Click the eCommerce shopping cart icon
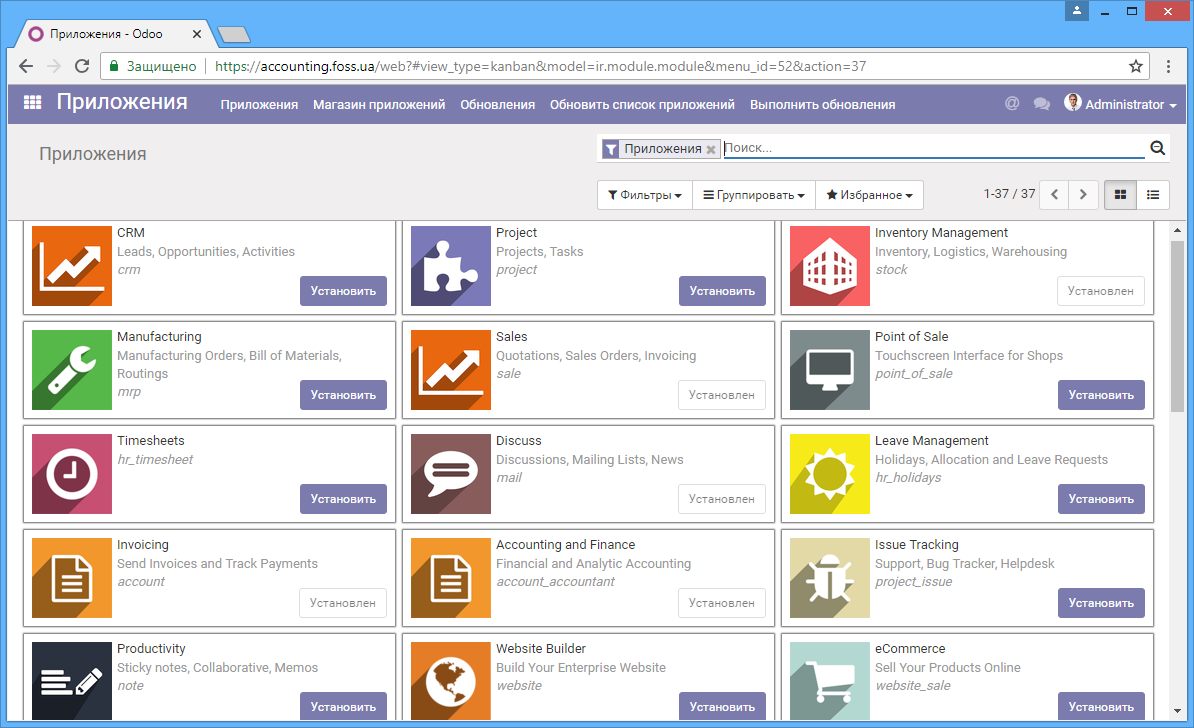This screenshot has width=1194, height=728. [x=829, y=681]
